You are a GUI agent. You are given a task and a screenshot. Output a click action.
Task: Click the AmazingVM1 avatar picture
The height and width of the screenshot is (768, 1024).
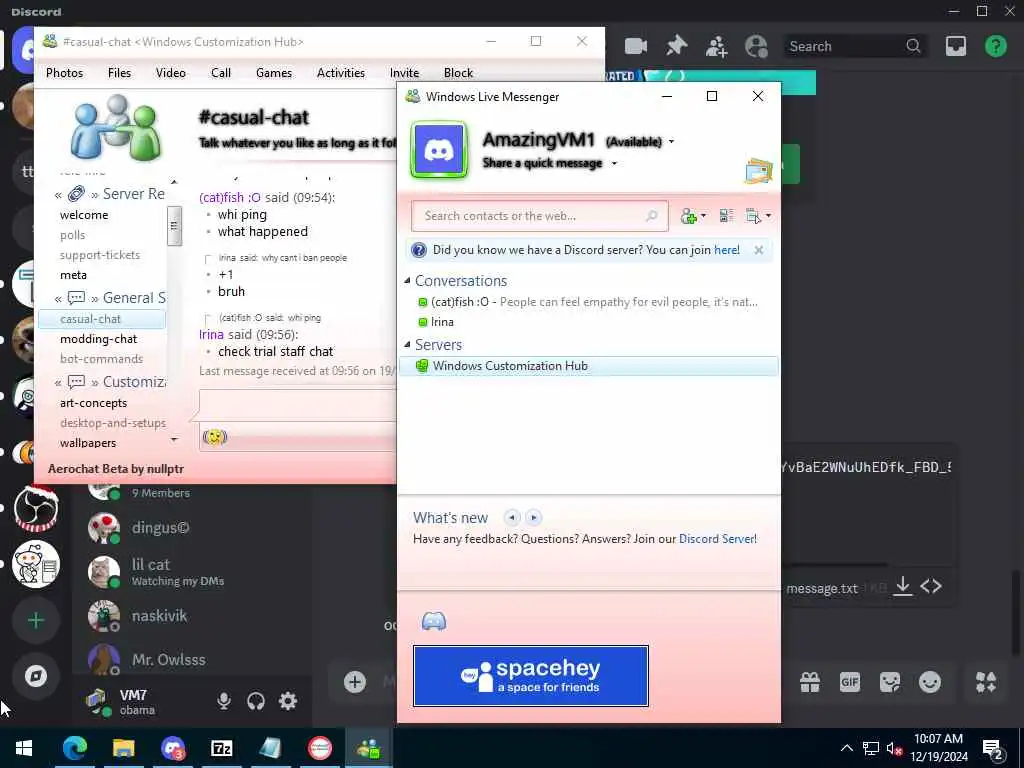tap(438, 150)
